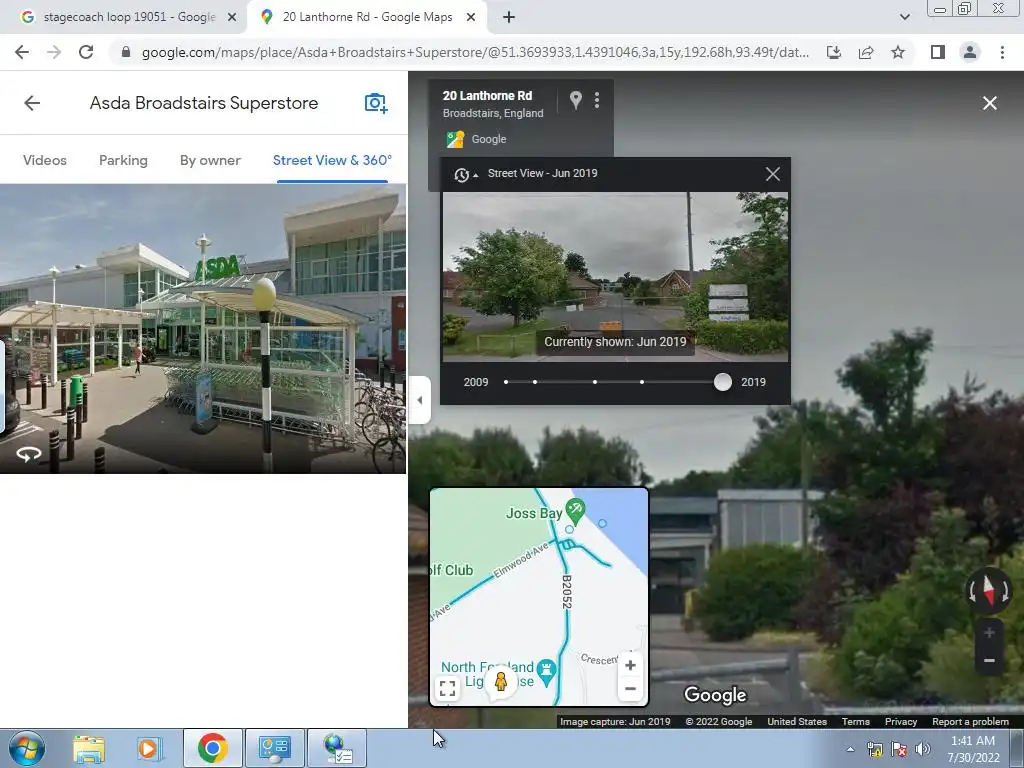
Task: Zoom in Street View with plus button
Action: pos(989,633)
